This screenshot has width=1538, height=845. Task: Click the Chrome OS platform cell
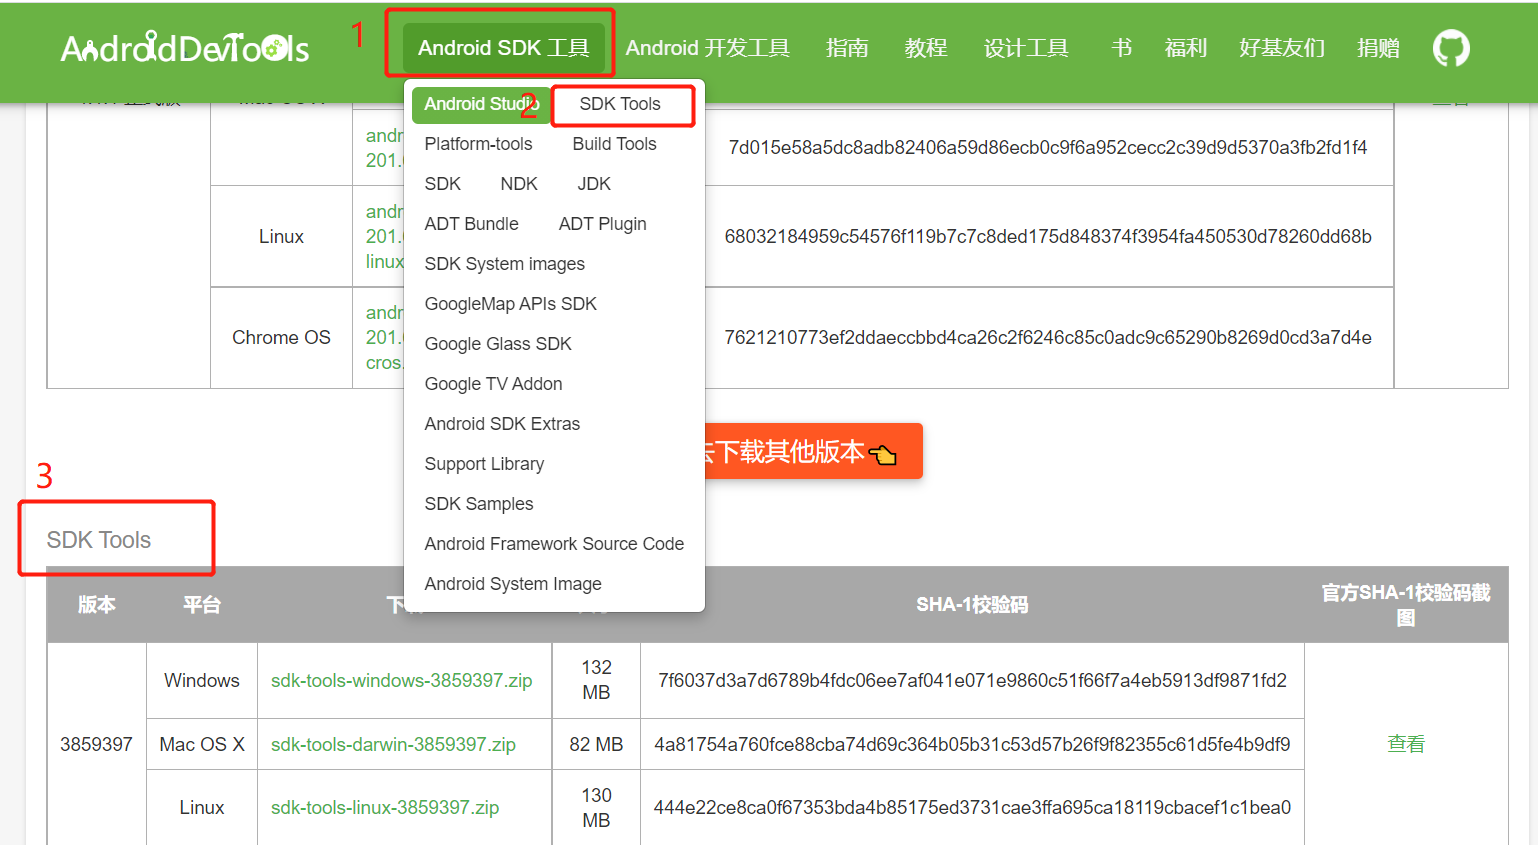(x=281, y=337)
